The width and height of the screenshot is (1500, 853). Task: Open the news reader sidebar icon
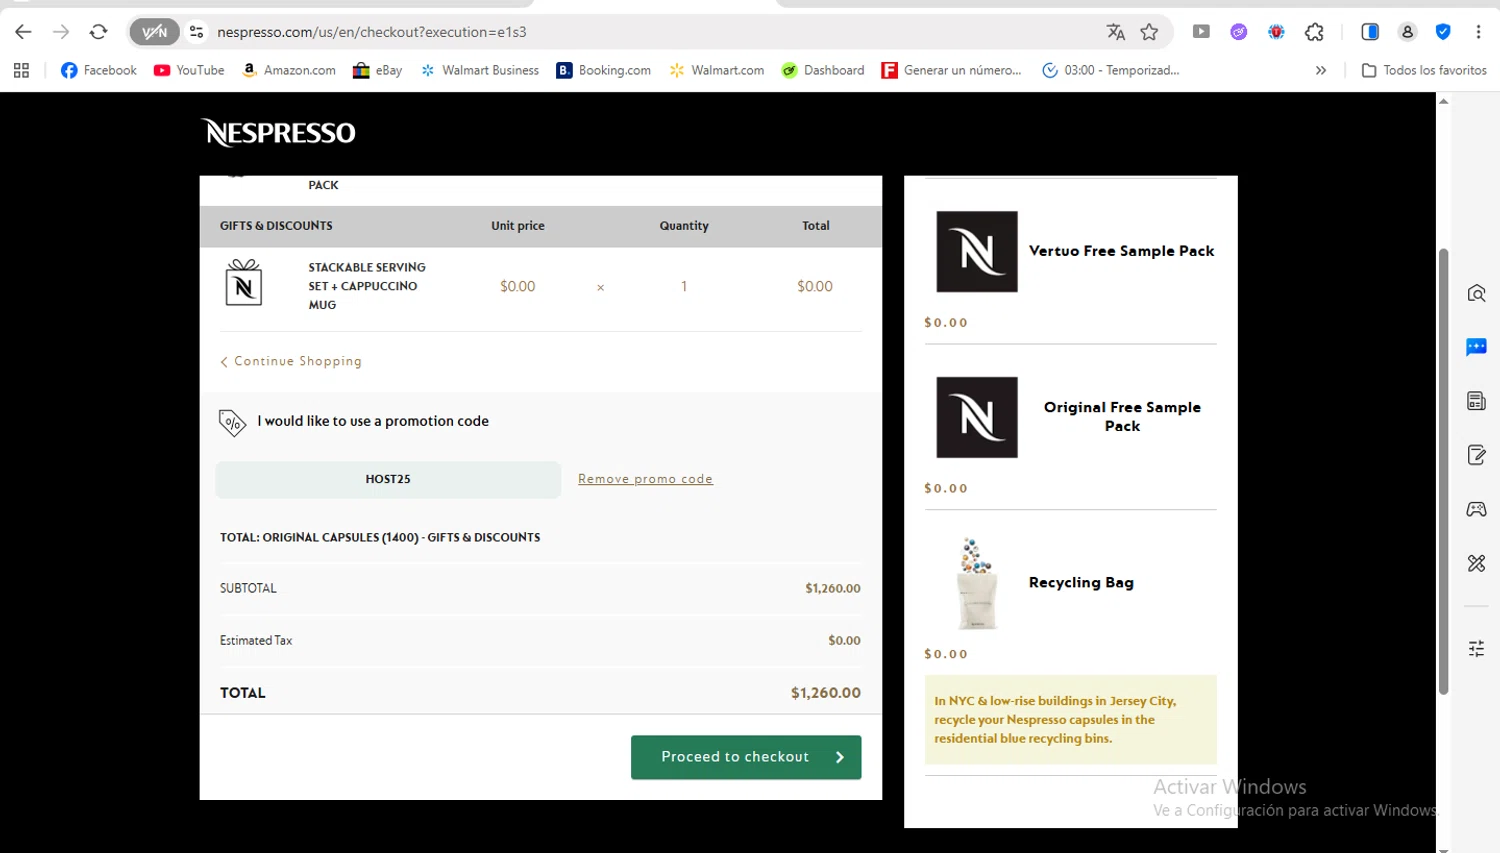point(1476,401)
